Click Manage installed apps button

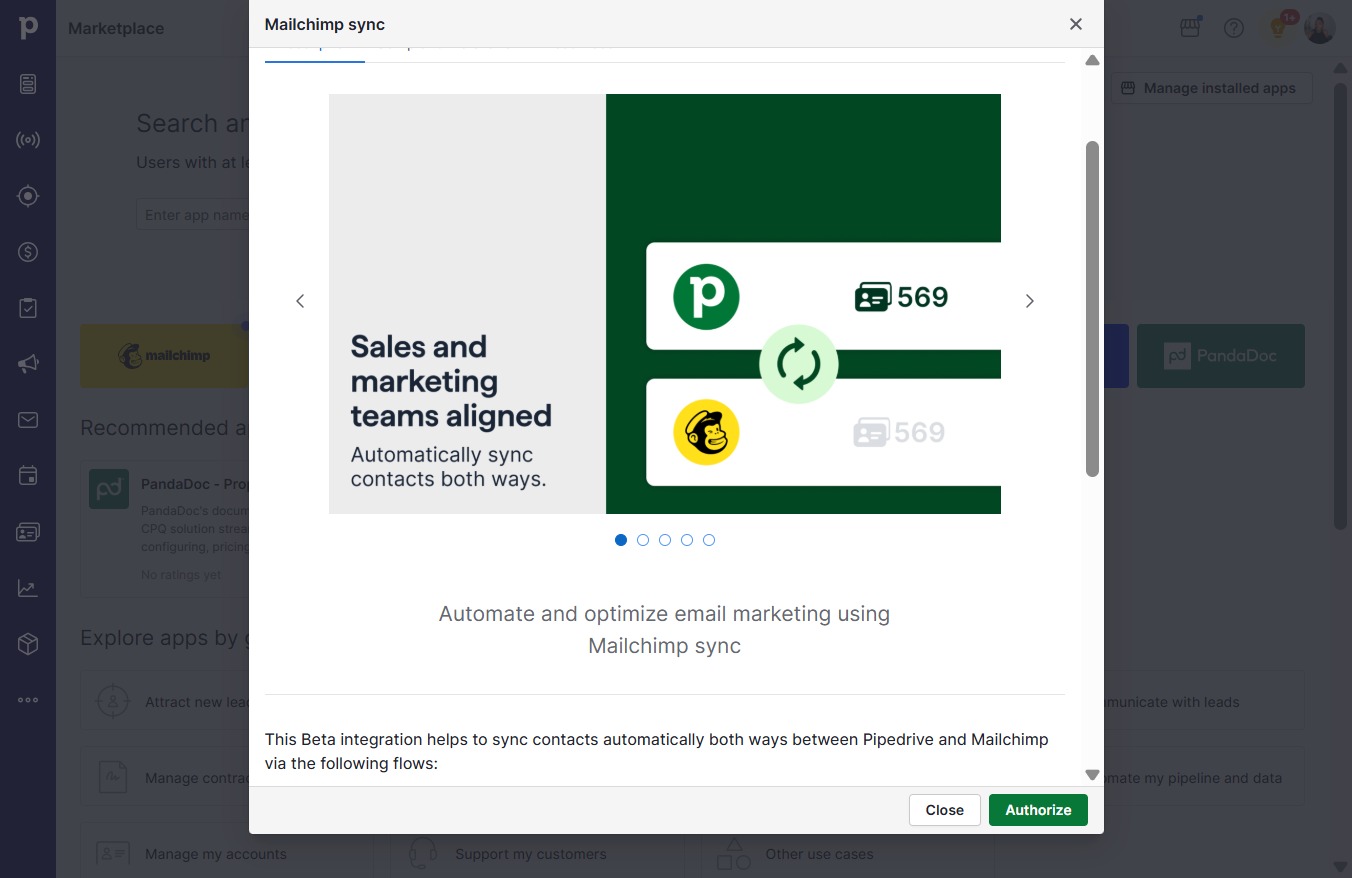pos(1211,88)
